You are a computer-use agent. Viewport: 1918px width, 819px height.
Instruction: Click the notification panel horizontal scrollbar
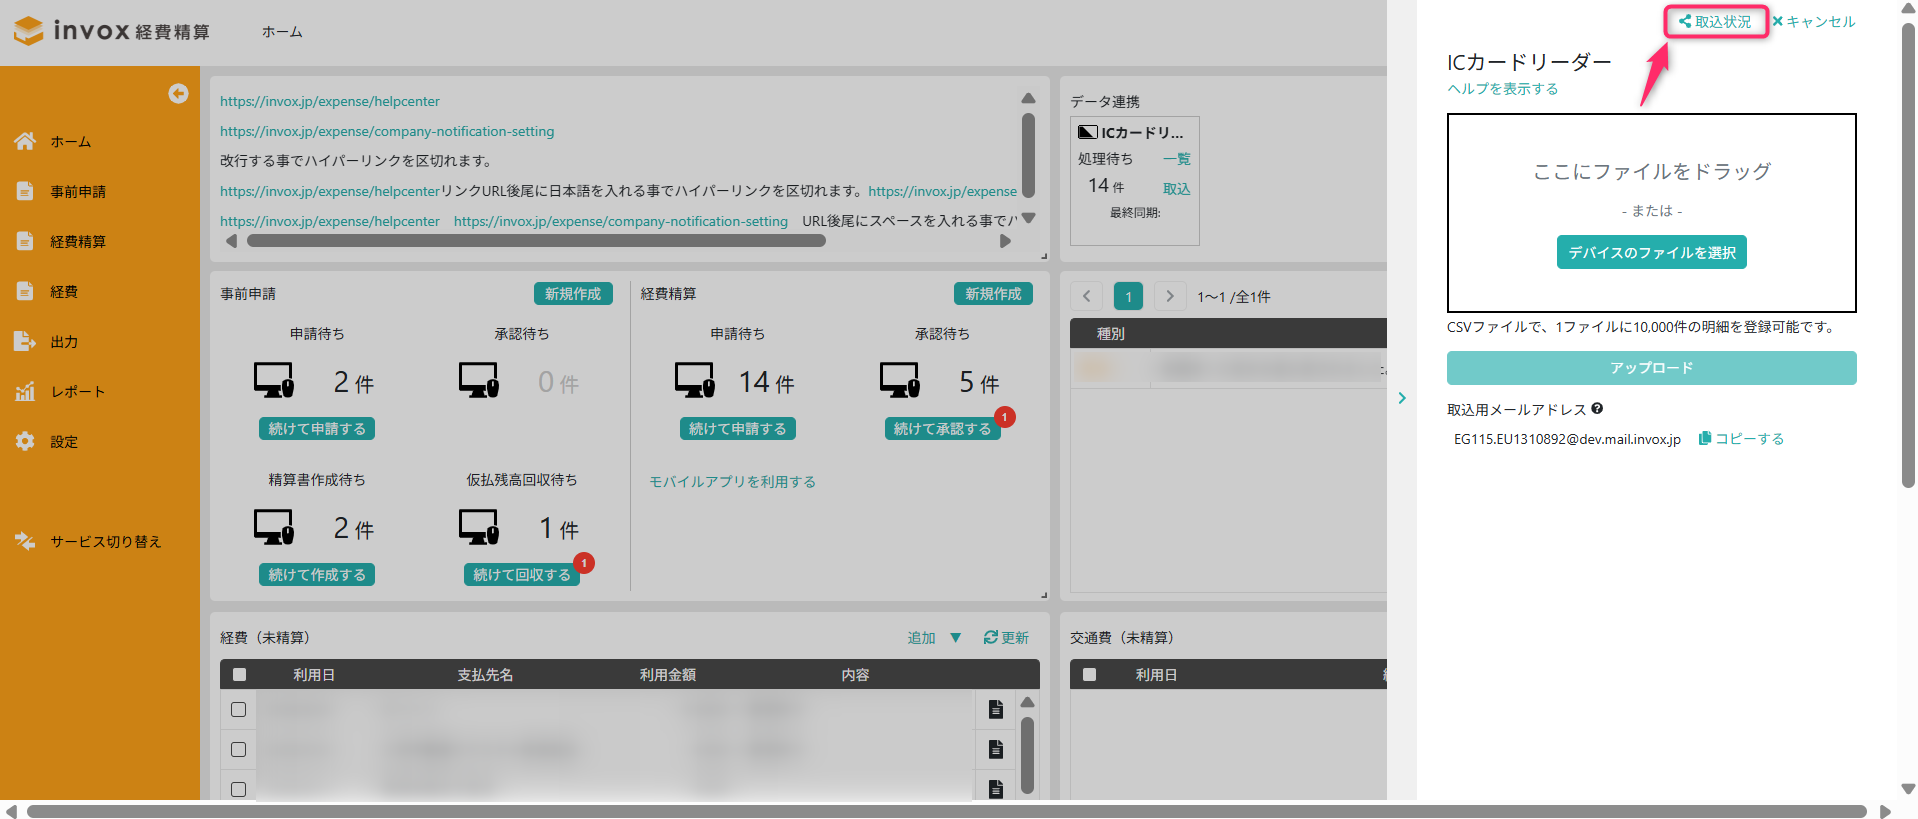coord(536,241)
